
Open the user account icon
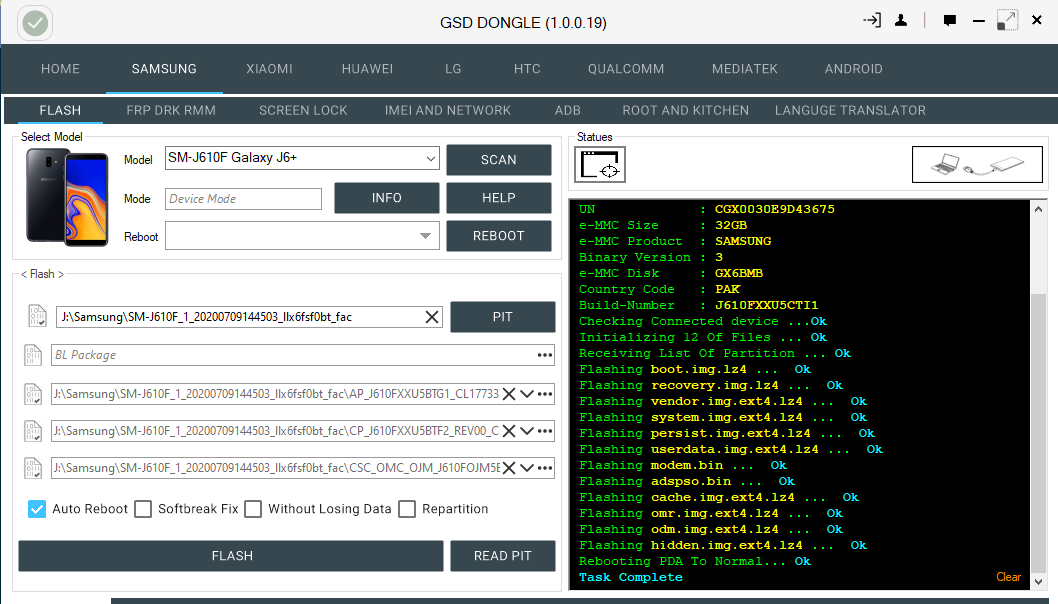(901, 21)
